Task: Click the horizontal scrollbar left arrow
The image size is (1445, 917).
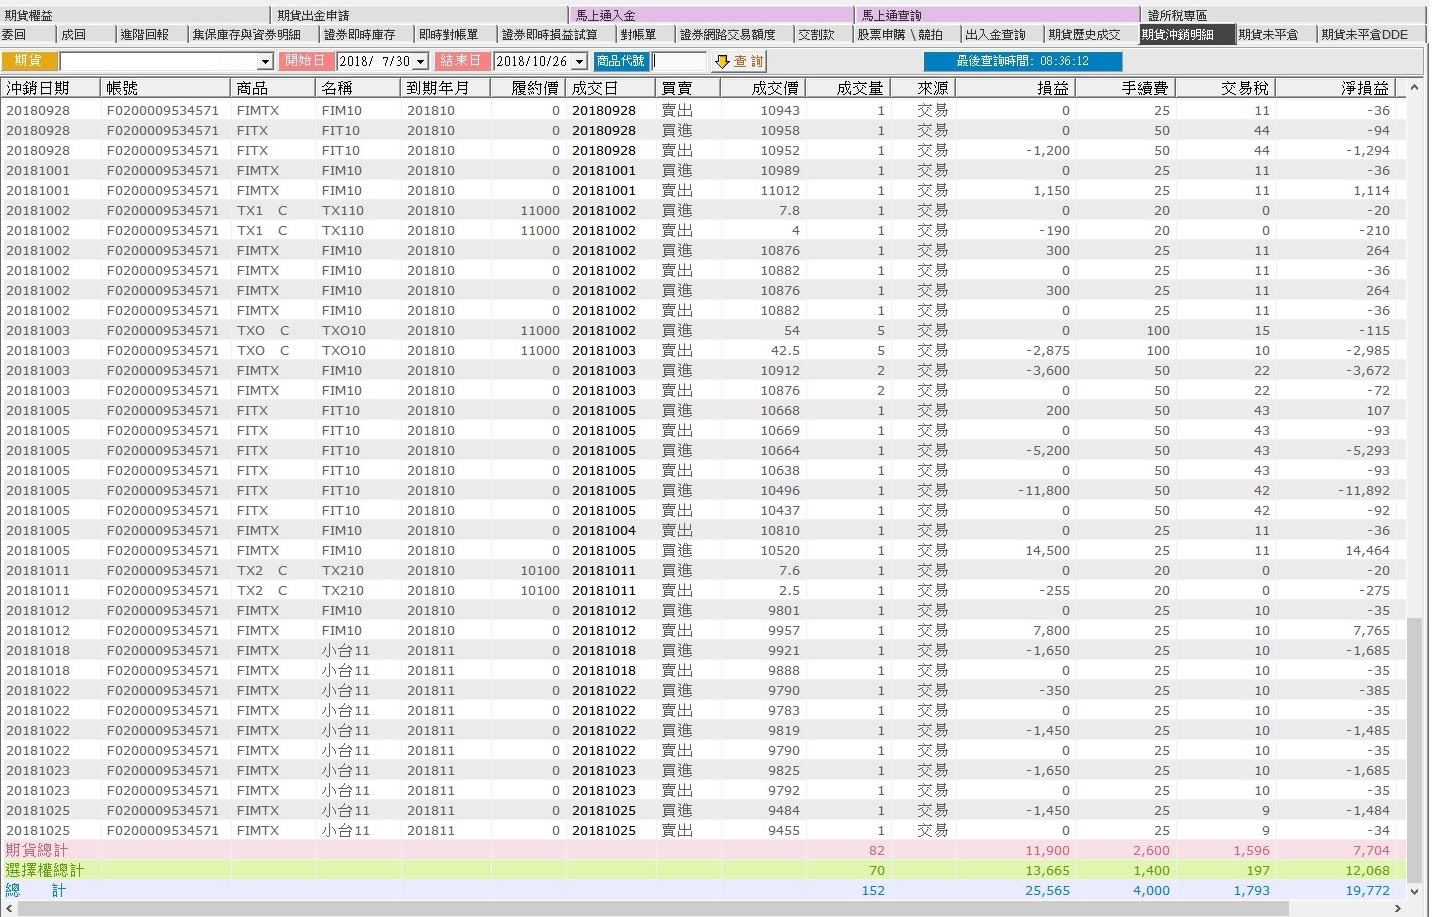Action: 8,908
